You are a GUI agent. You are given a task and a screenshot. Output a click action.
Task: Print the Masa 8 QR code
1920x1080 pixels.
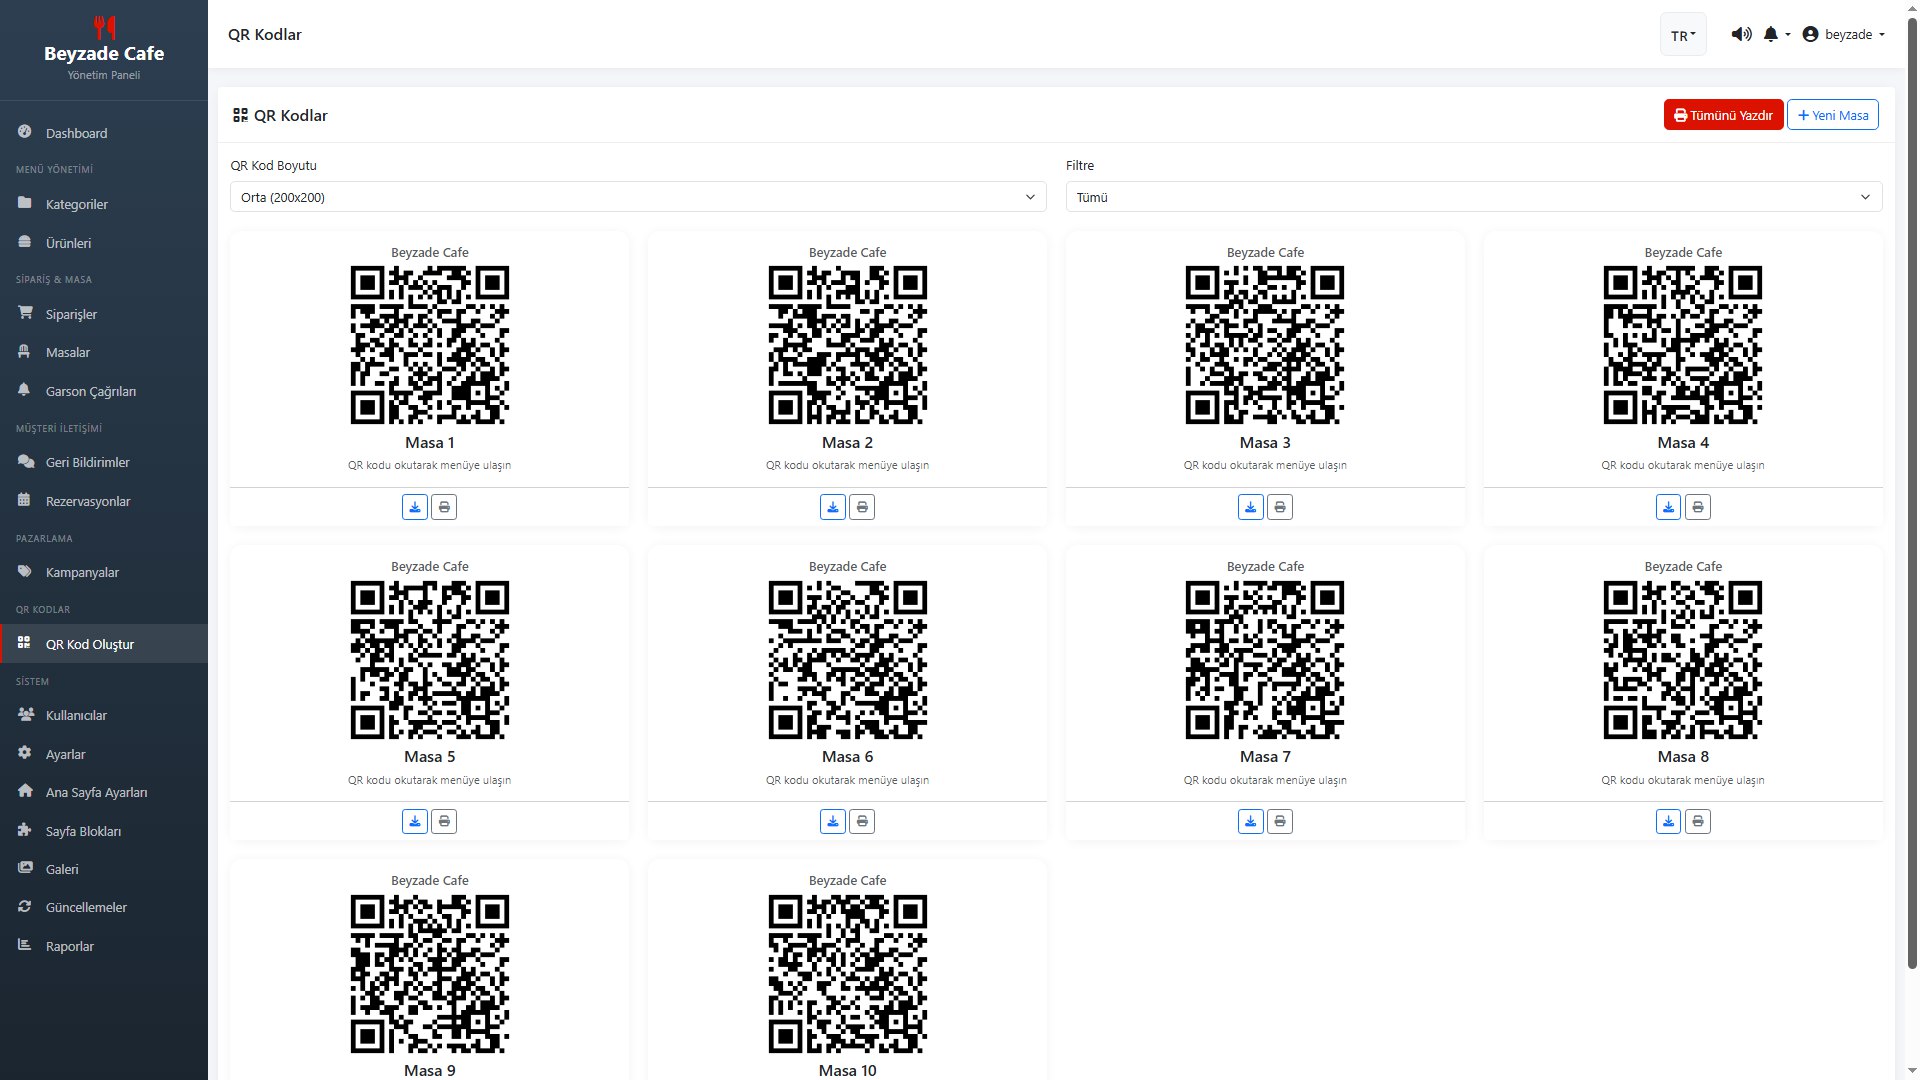[x=1698, y=822]
